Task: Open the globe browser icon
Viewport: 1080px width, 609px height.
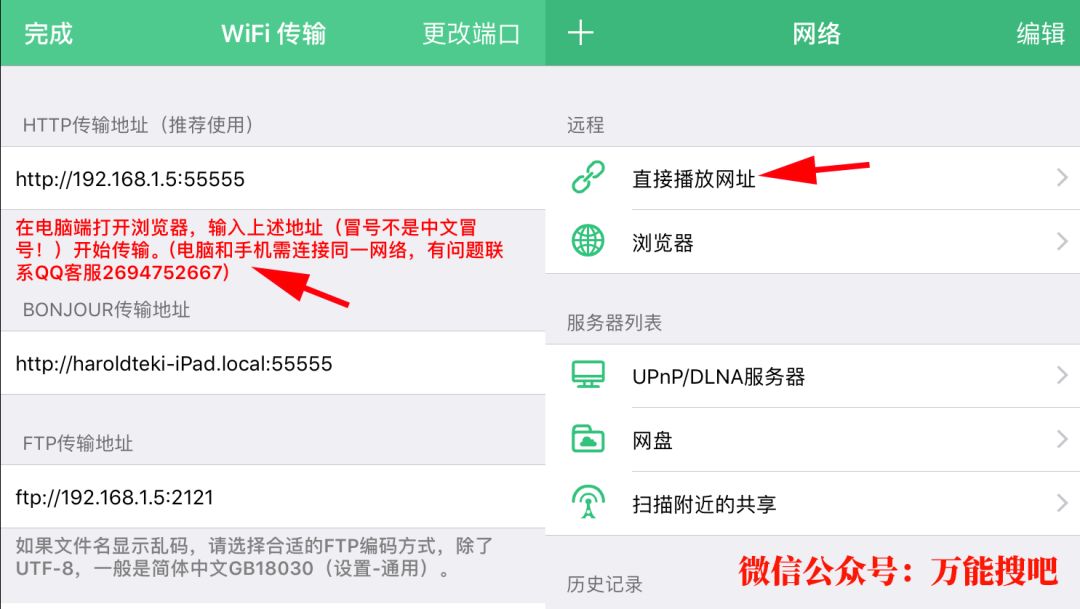Action: point(588,241)
